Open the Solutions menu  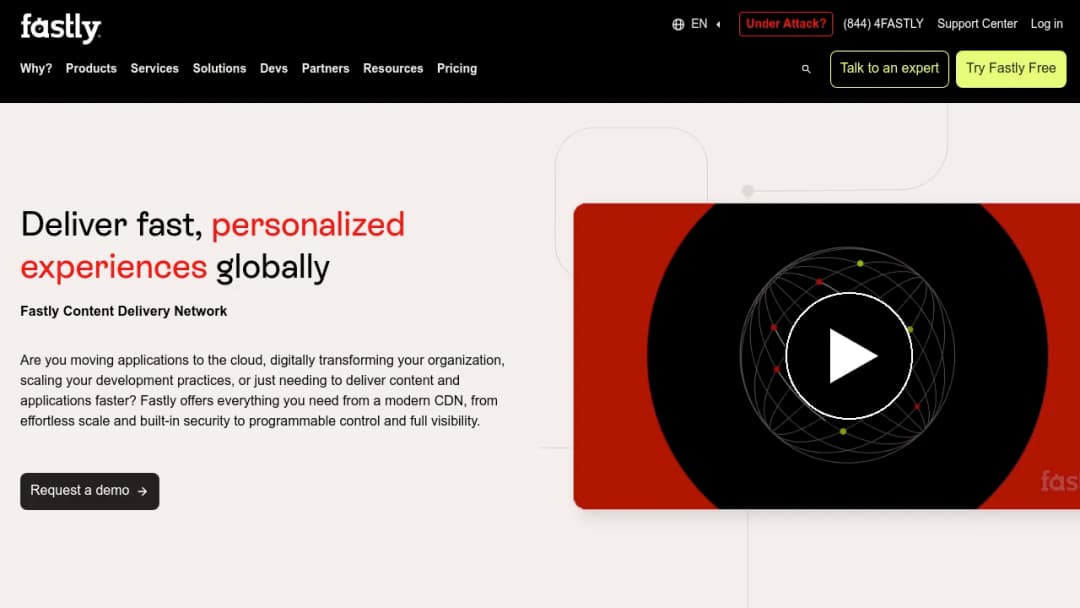219,68
